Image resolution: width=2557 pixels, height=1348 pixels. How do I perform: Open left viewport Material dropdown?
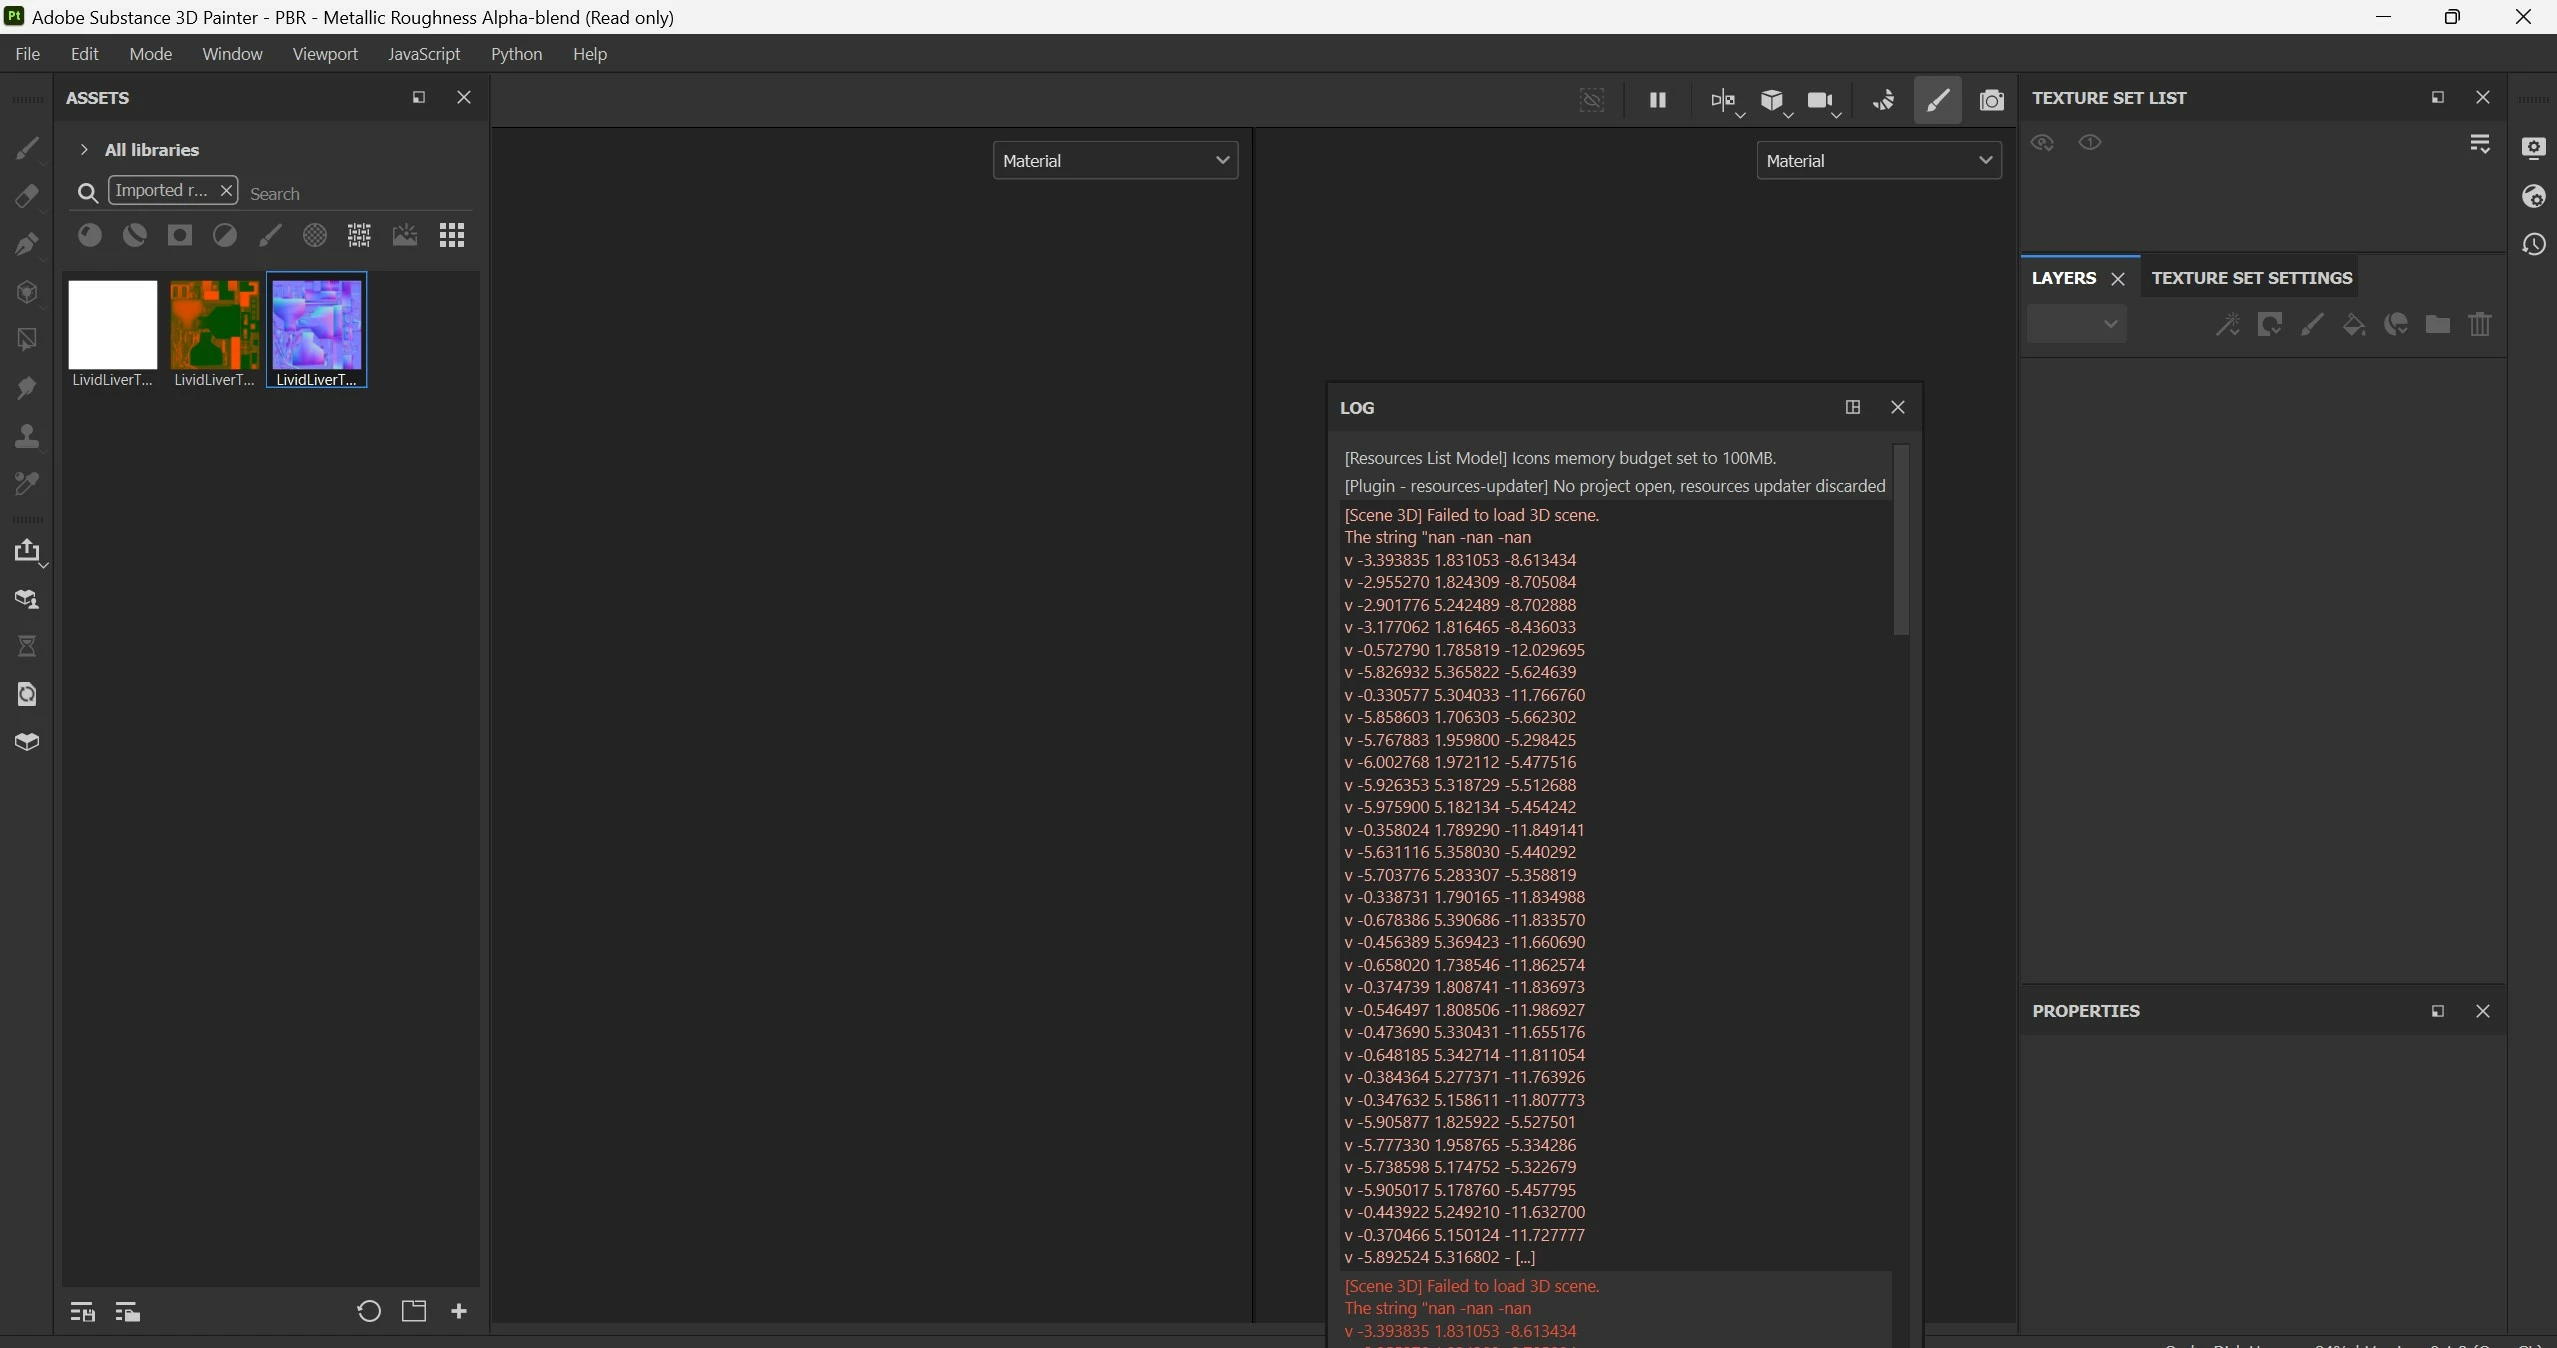[x=1115, y=160]
